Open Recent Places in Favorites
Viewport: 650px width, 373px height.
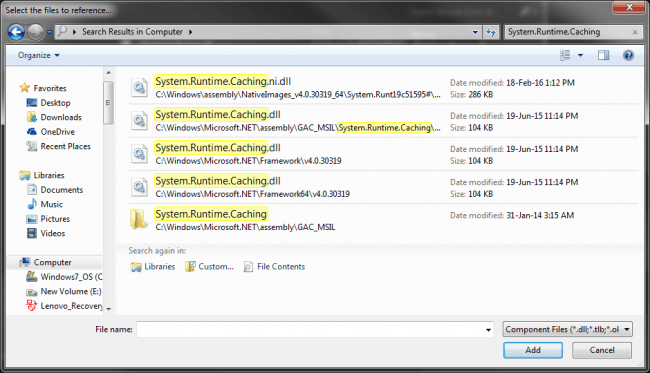(x=65, y=146)
